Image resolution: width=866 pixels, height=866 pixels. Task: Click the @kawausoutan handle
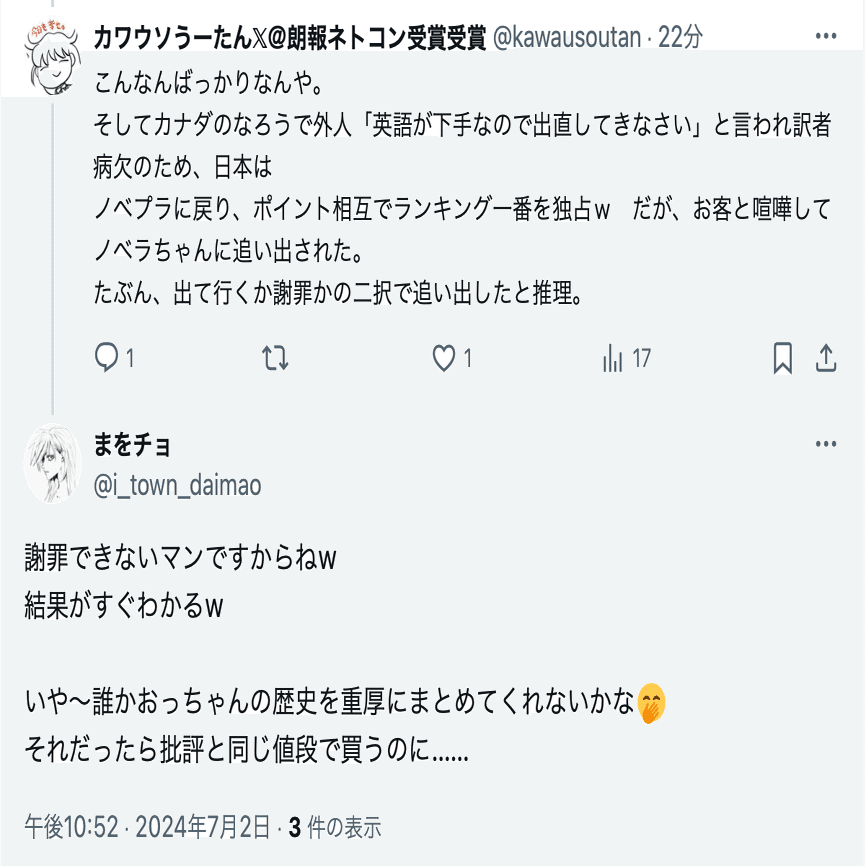pos(566,37)
